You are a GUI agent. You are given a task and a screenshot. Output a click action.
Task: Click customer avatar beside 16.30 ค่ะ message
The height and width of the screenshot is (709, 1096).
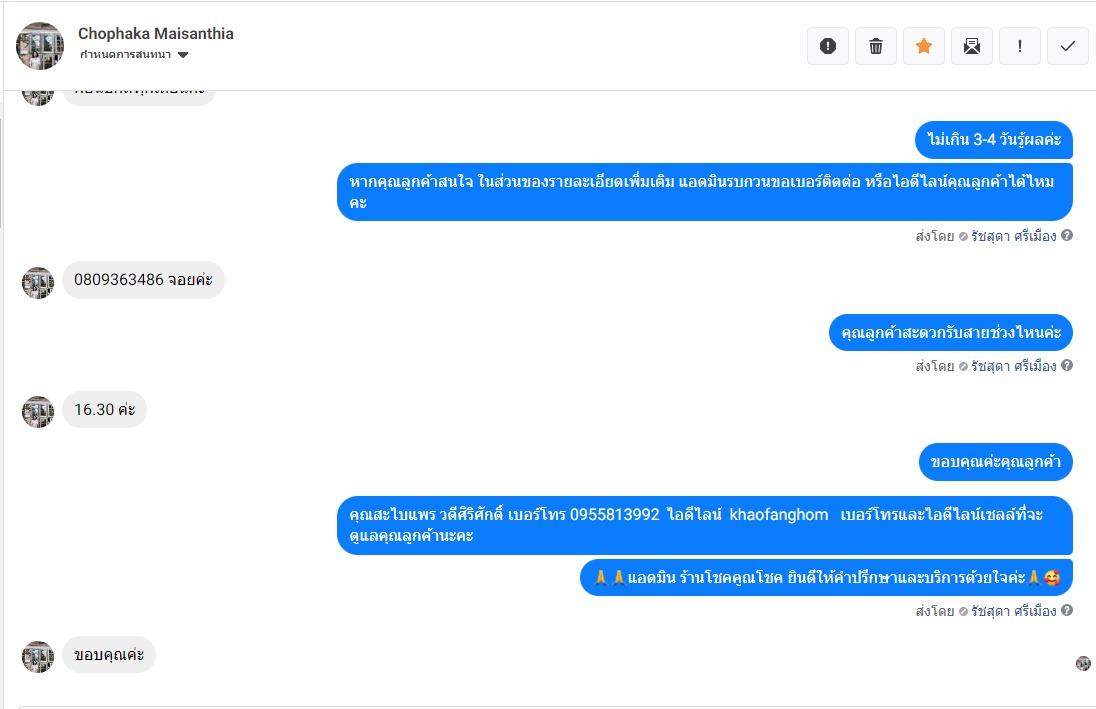pos(38,411)
